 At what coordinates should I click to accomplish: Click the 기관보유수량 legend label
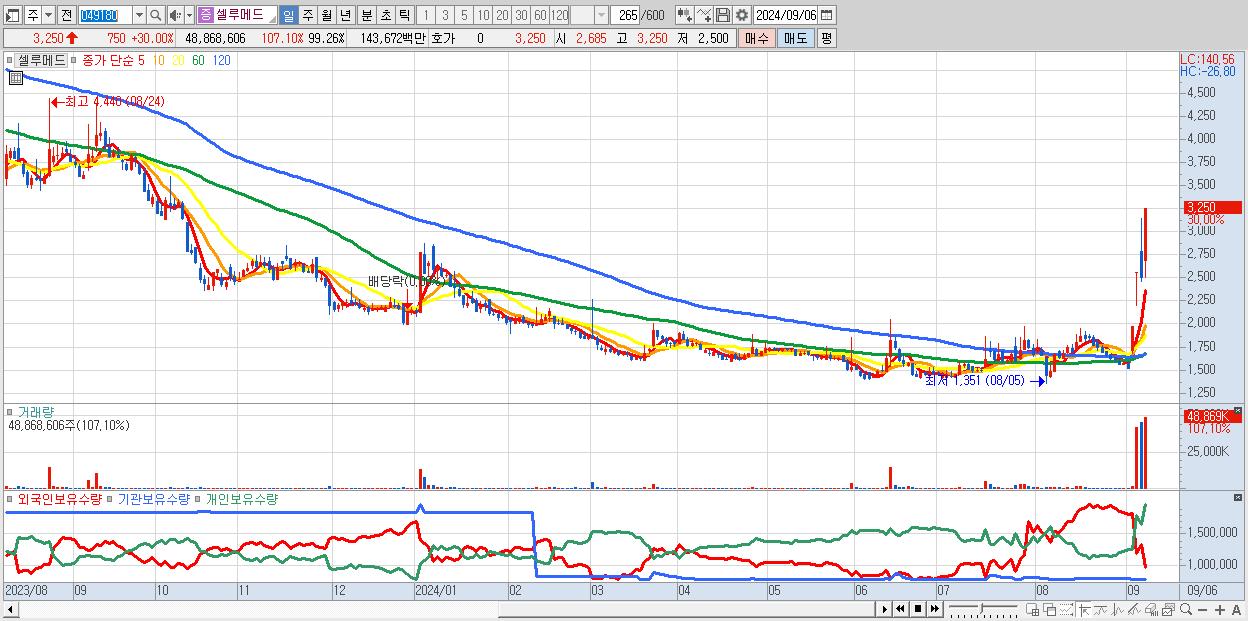(154, 498)
